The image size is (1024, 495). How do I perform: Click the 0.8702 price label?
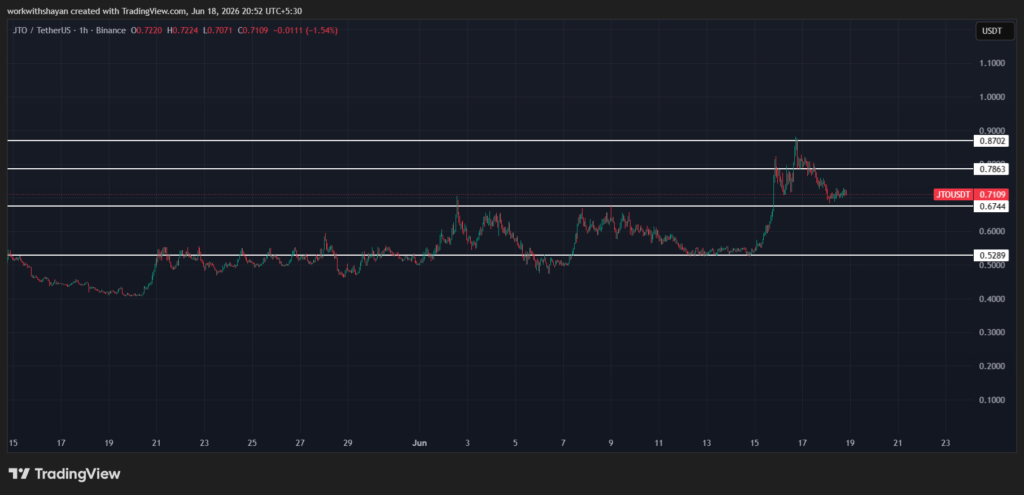tap(991, 140)
